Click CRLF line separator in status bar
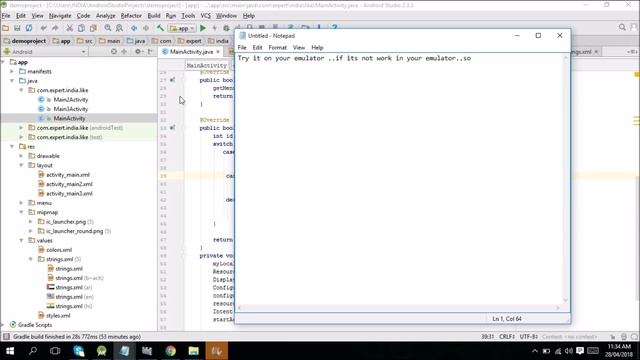 507,337
